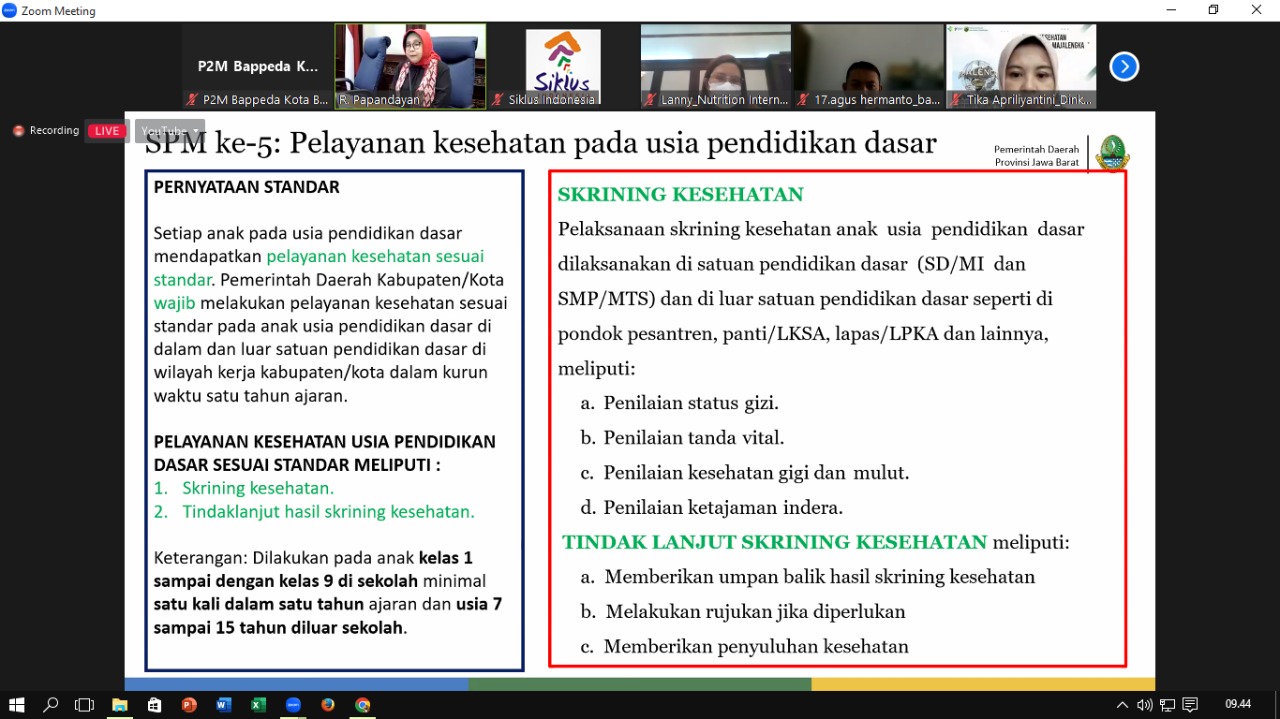
Task: Click 'Pemerintah Daerah Provinsi Jawa Barat' text
Action: click(x=1036, y=156)
